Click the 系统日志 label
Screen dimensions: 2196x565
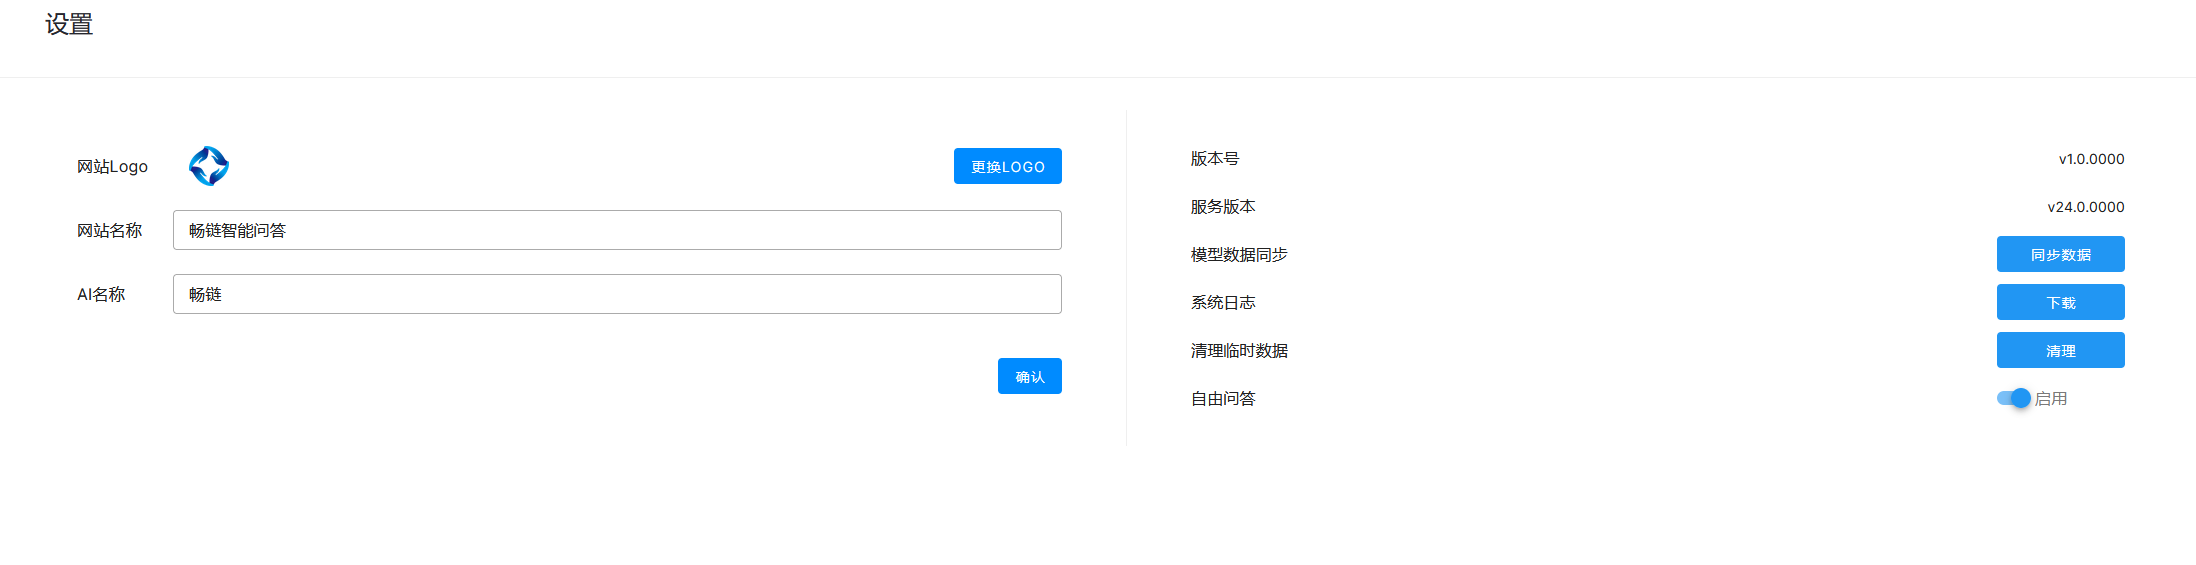click(1222, 302)
